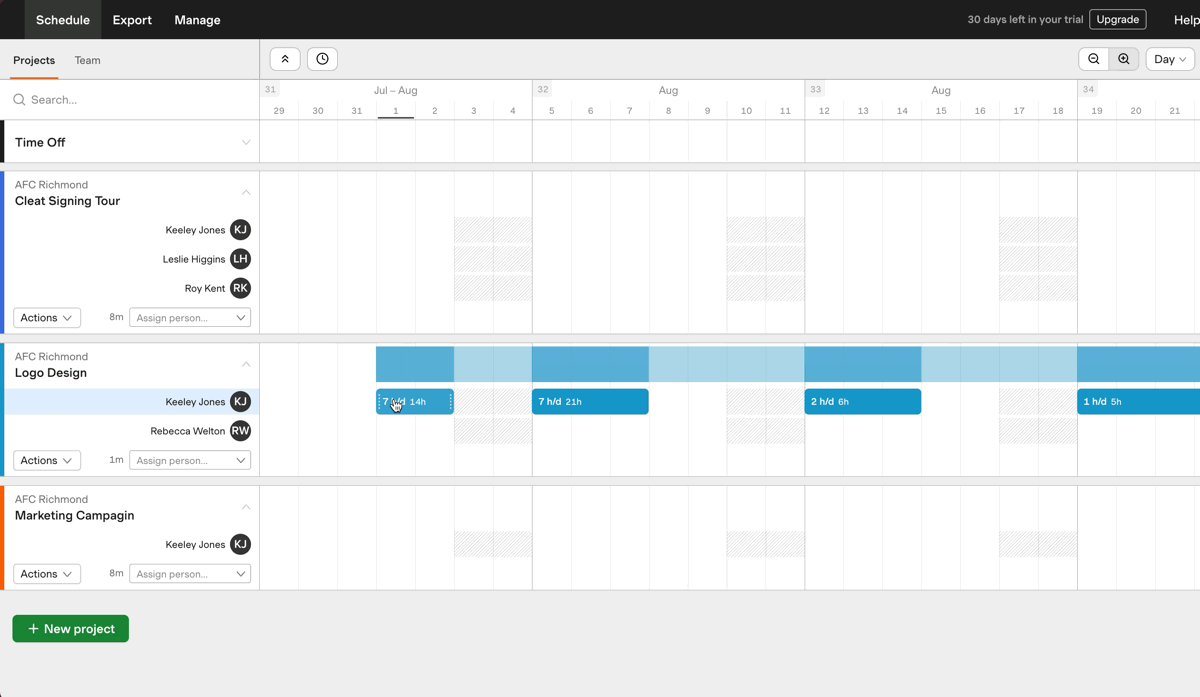Screen dimensions: 1200x697
Task: Click the clock icon in the toolbar
Action: [322, 59]
